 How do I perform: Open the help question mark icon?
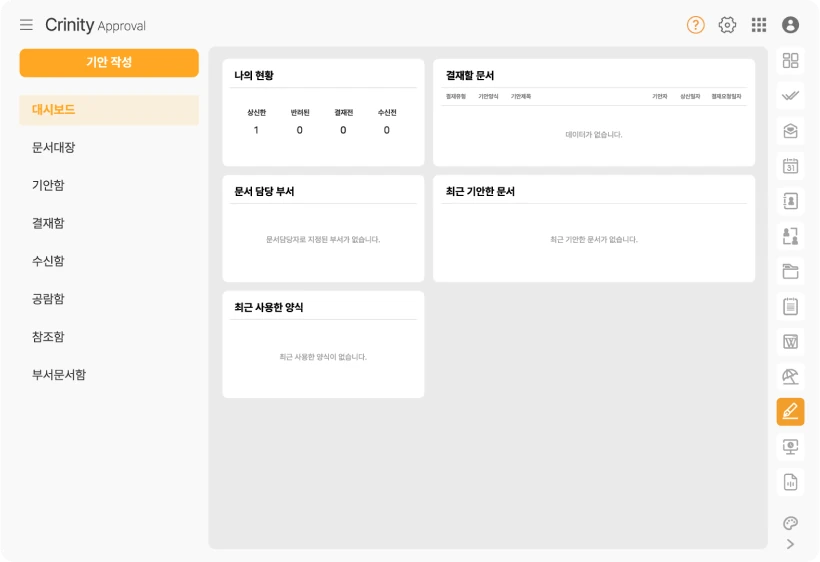[x=696, y=25]
